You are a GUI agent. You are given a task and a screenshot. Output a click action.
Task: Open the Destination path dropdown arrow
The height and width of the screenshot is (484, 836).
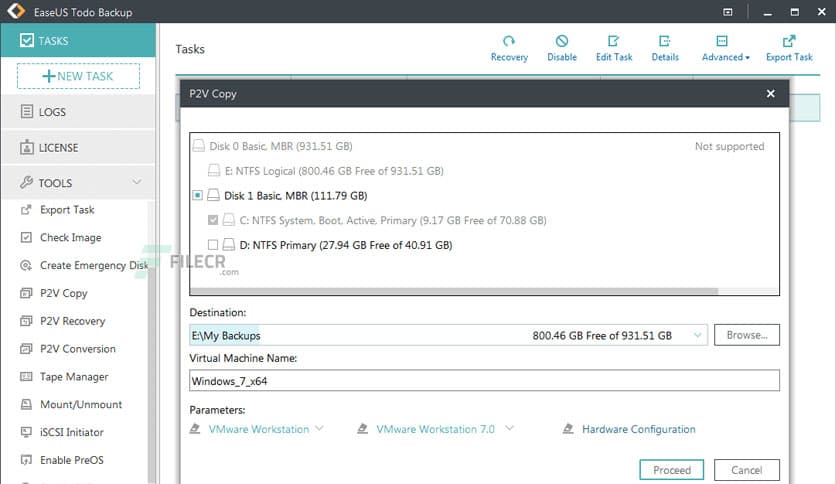point(697,335)
